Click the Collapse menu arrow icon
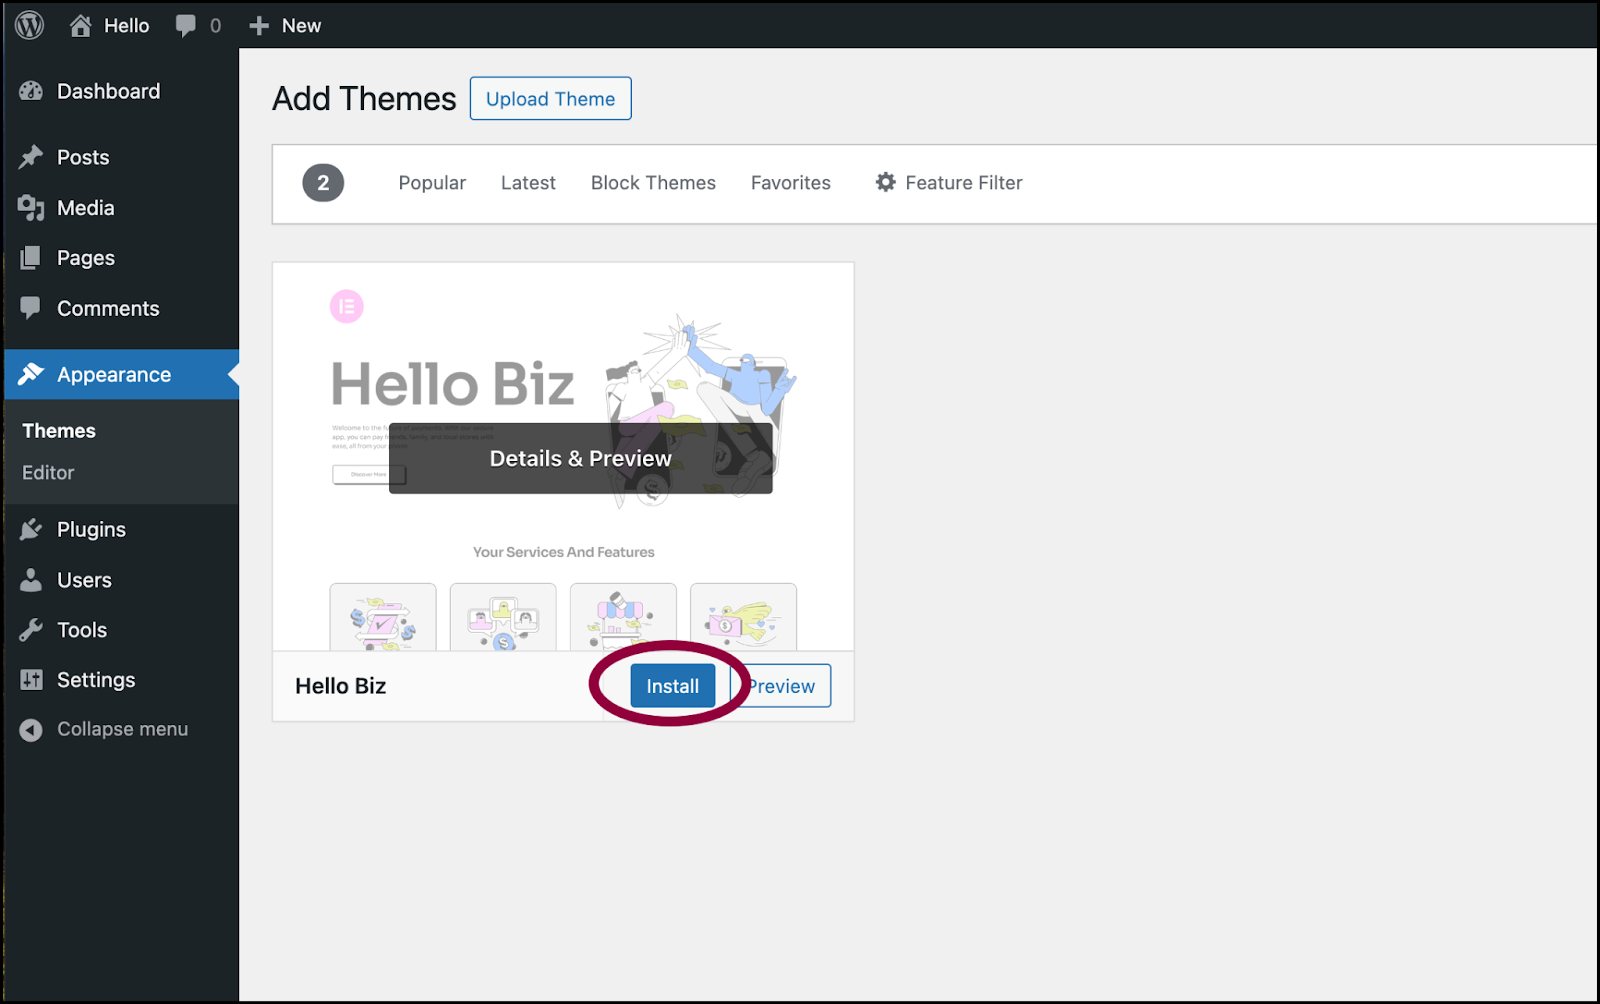 (31, 730)
